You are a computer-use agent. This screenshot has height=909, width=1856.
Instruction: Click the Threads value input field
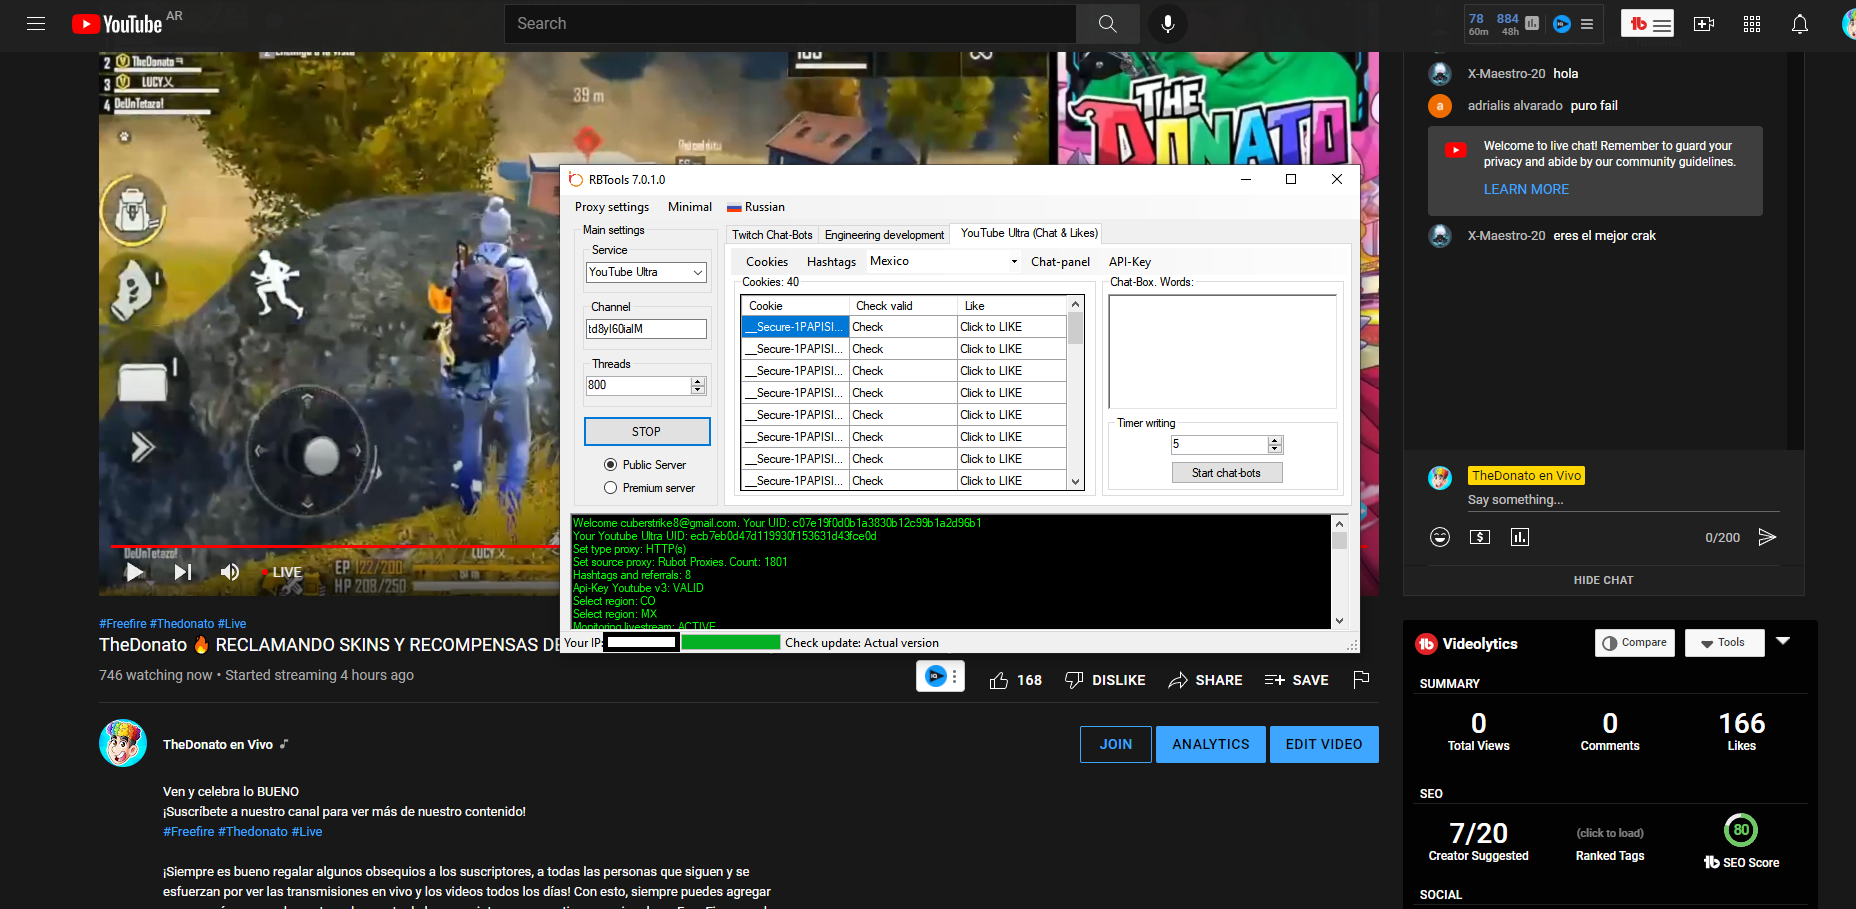(638, 385)
